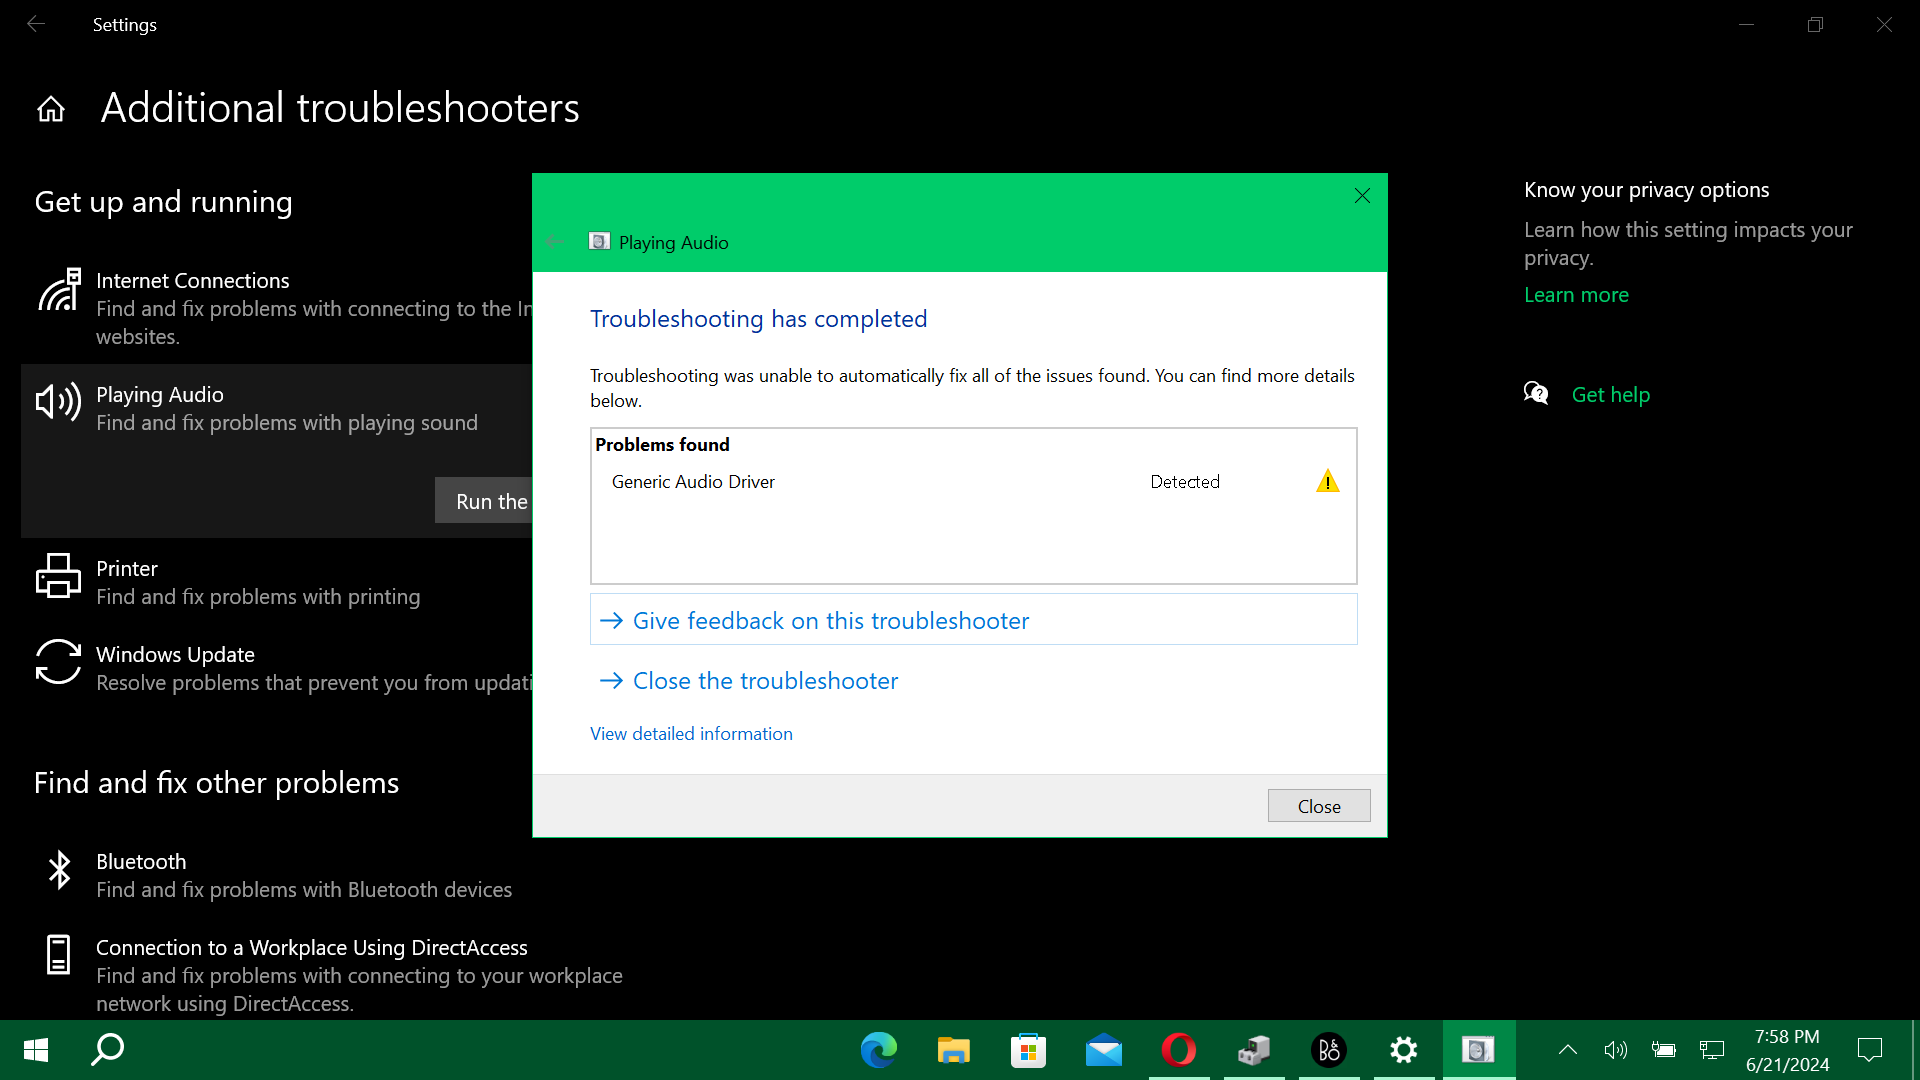Screen dimensions: 1920x1080
Task: Open Opera browser from the taskbar
Action: pyautogui.click(x=1178, y=1050)
